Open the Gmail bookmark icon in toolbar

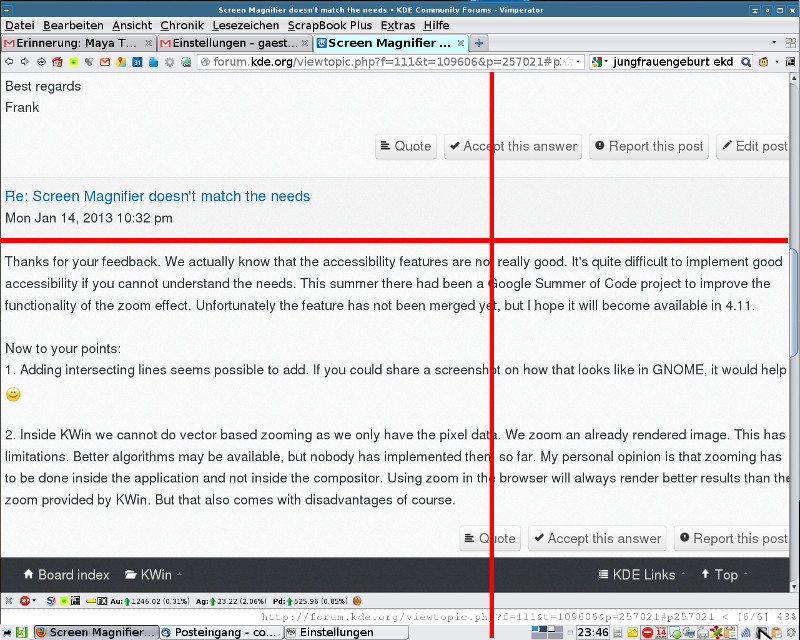(x=104, y=62)
